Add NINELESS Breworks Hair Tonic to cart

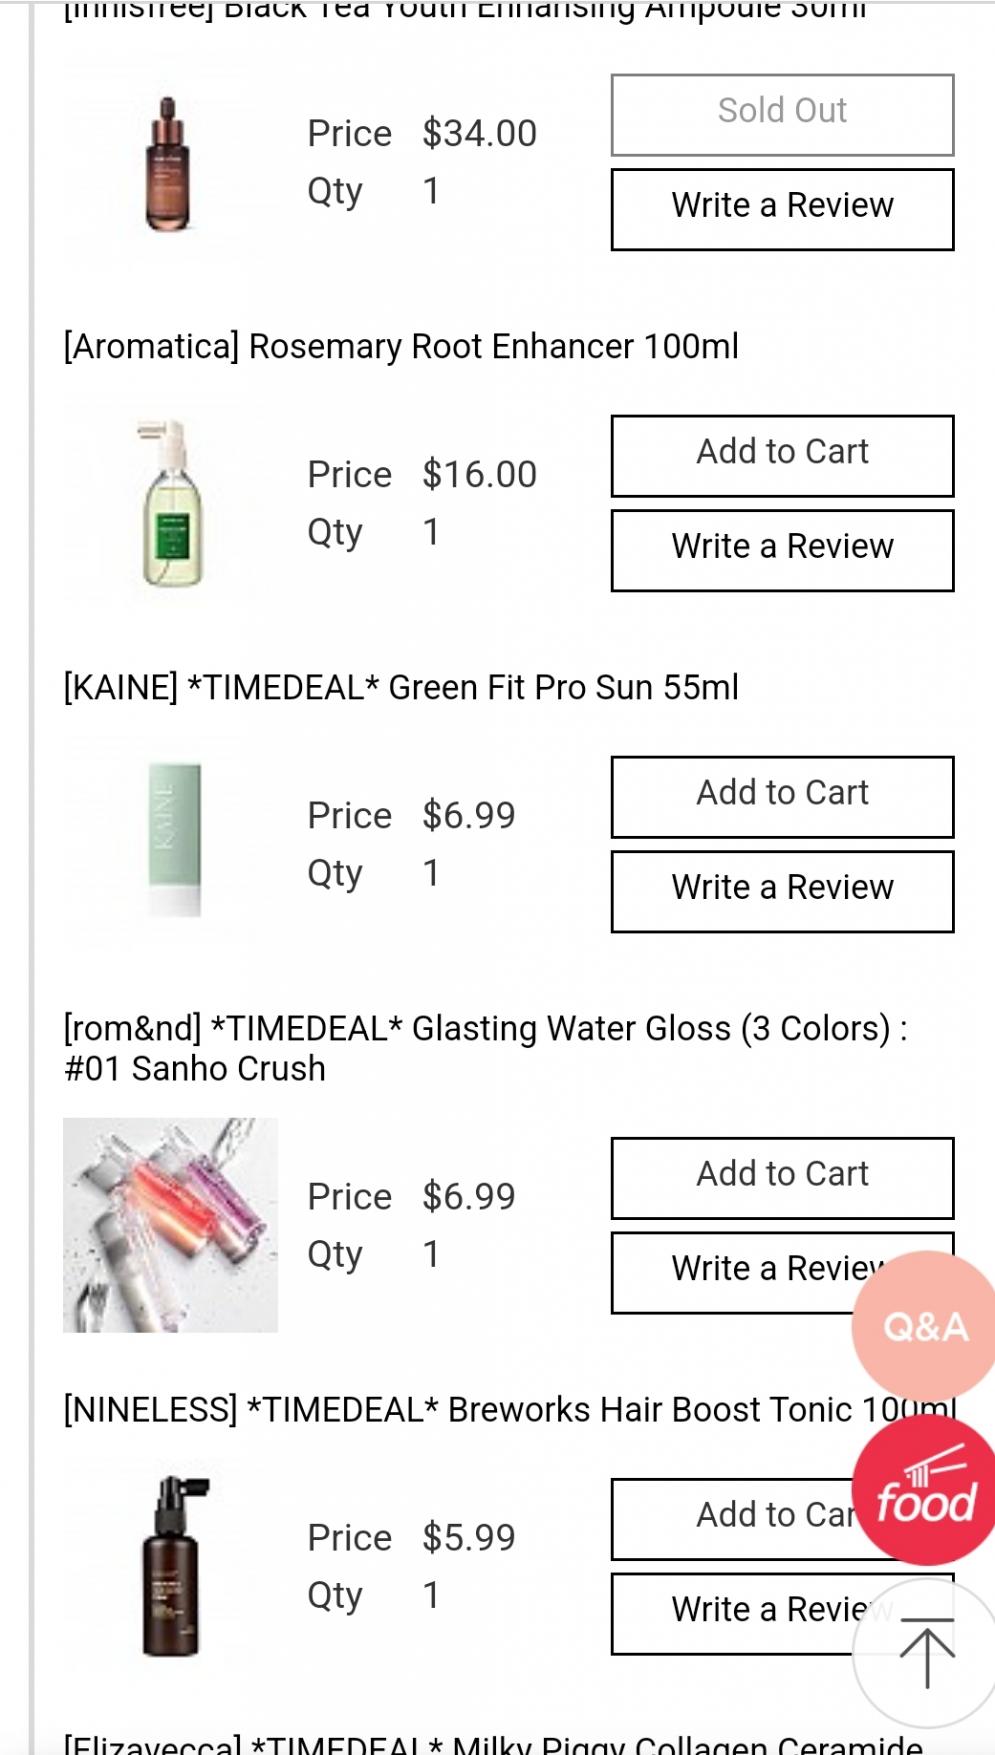click(x=730, y=1518)
